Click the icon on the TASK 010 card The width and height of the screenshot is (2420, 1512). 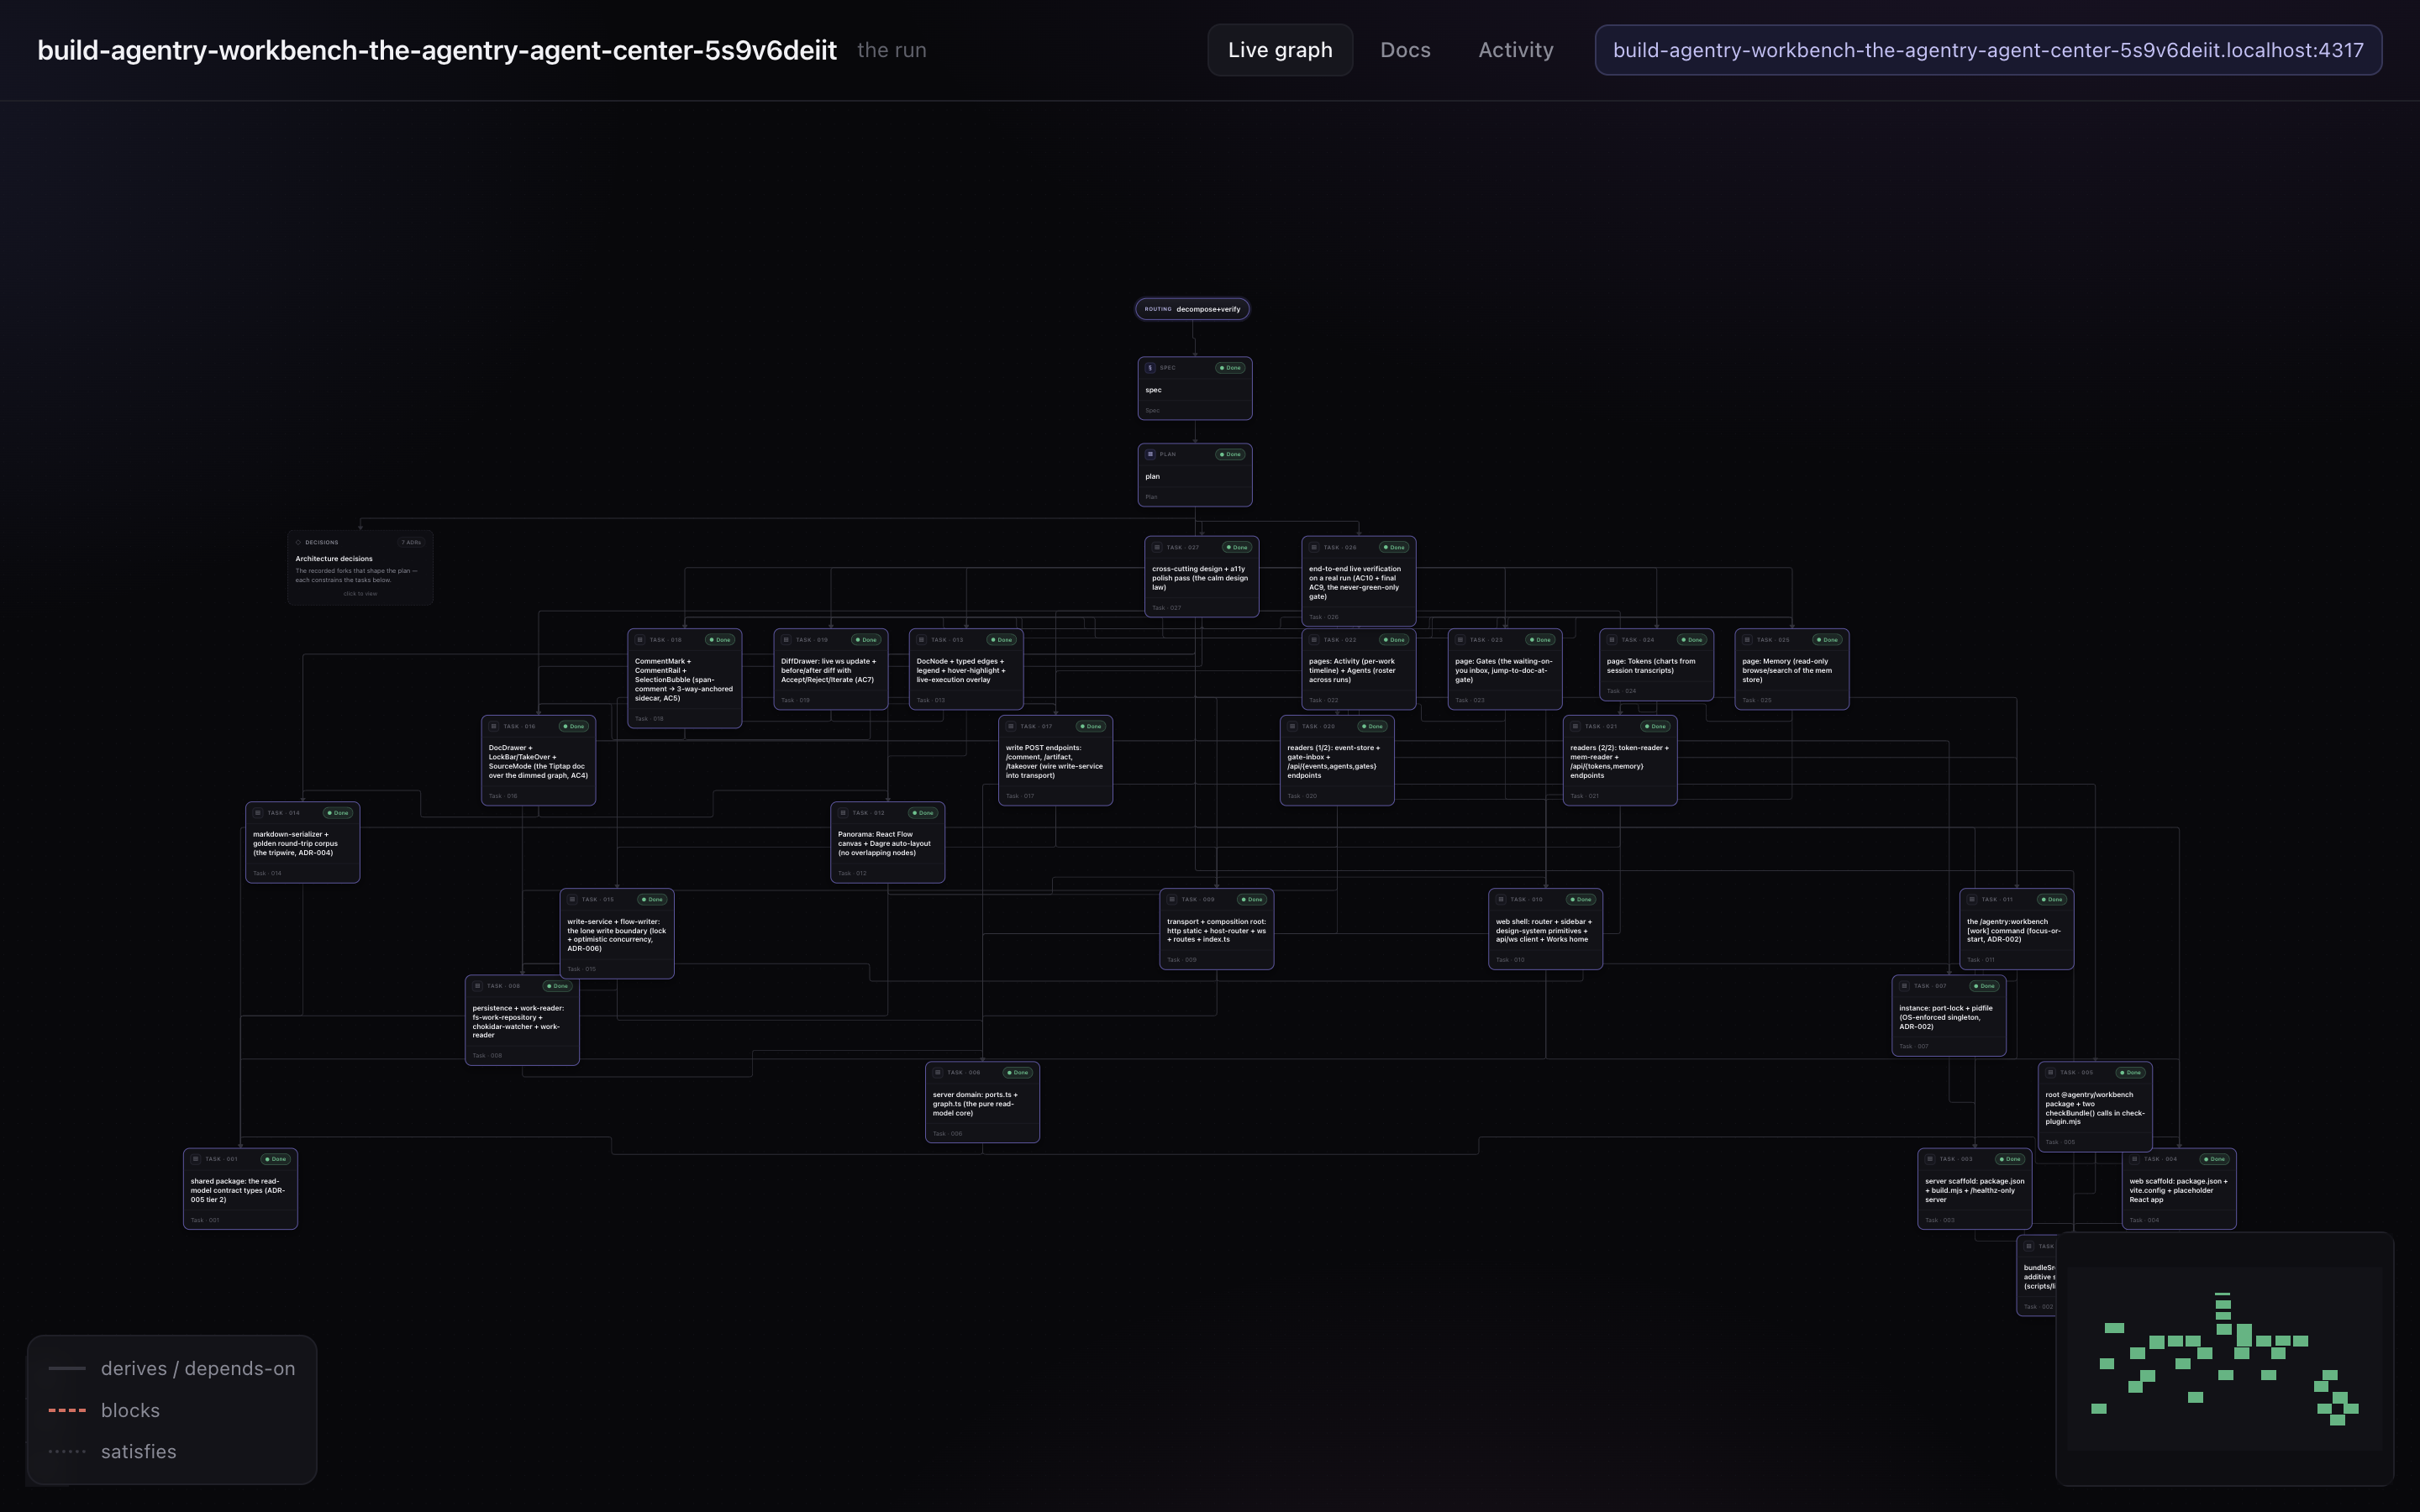[1501, 899]
